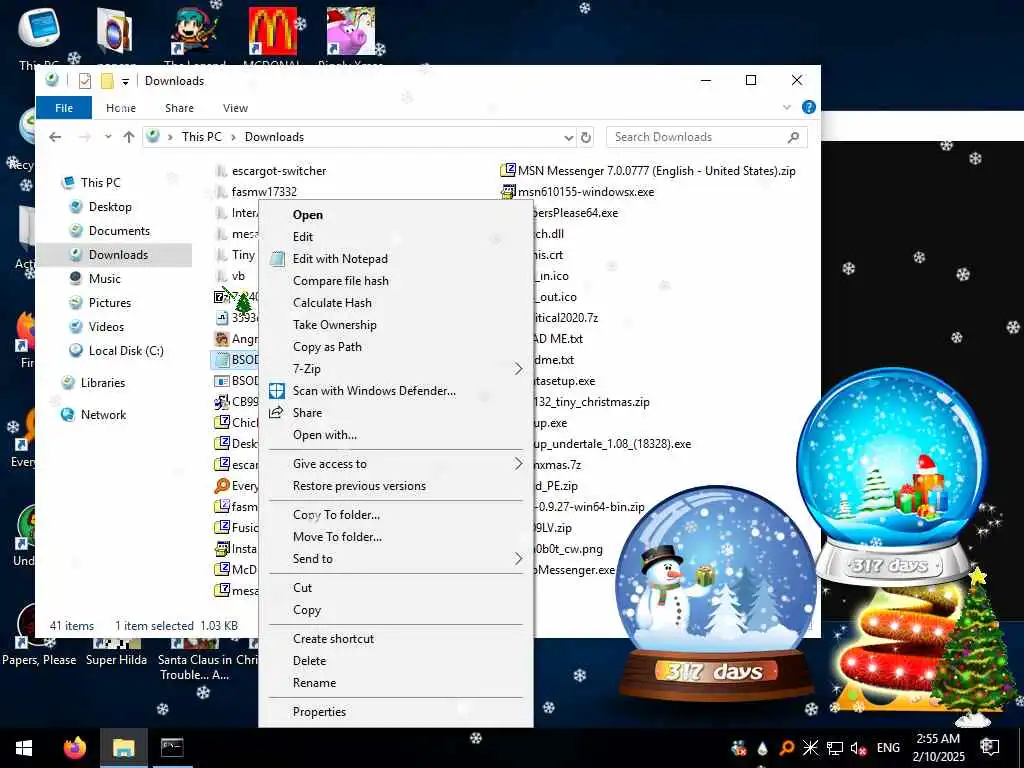The width and height of the screenshot is (1024, 768).
Task: Click the Scan with Windows Defender entry
Action: (x=396, y=391)
